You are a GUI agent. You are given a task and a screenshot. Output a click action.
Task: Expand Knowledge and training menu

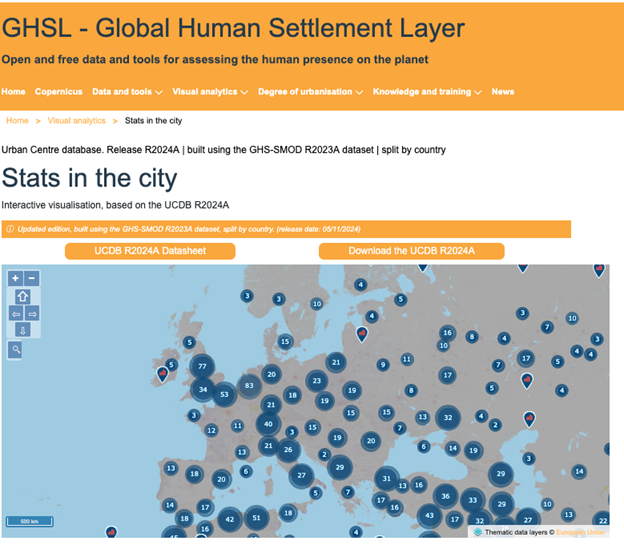(427, 92)
